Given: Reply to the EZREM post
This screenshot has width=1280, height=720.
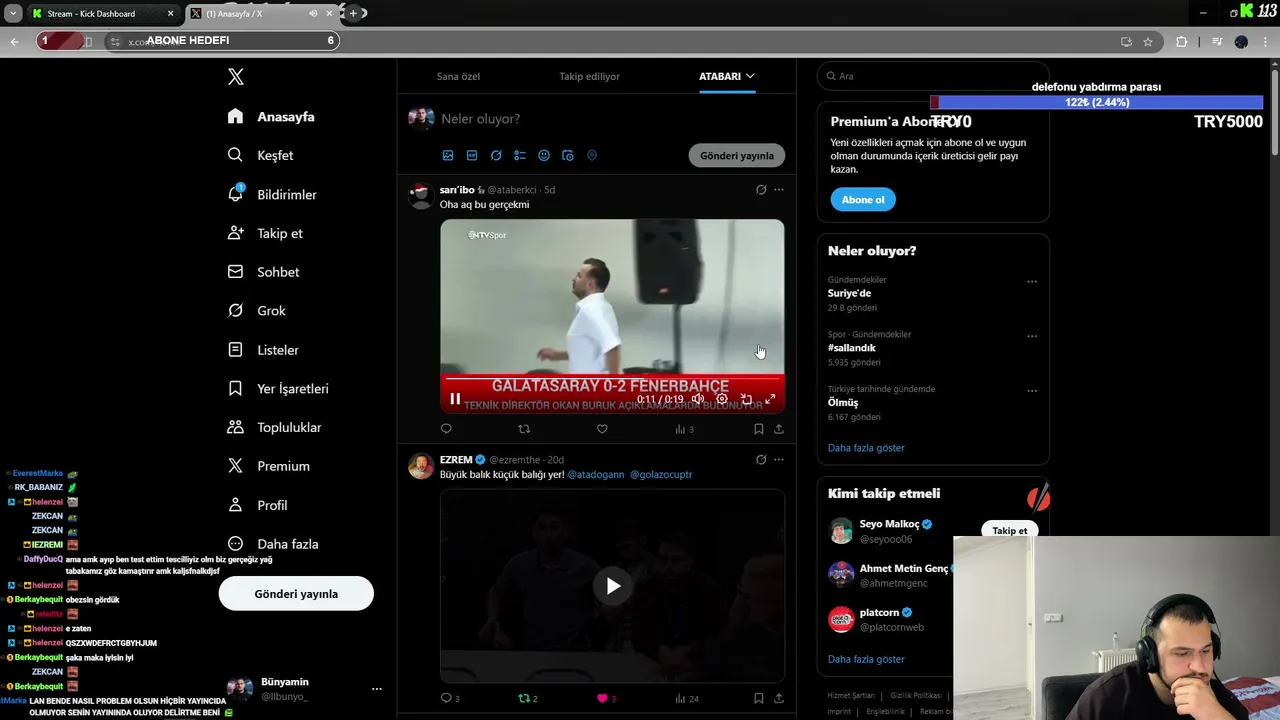Looking at the screenshot, I should [x=450, y=698].
